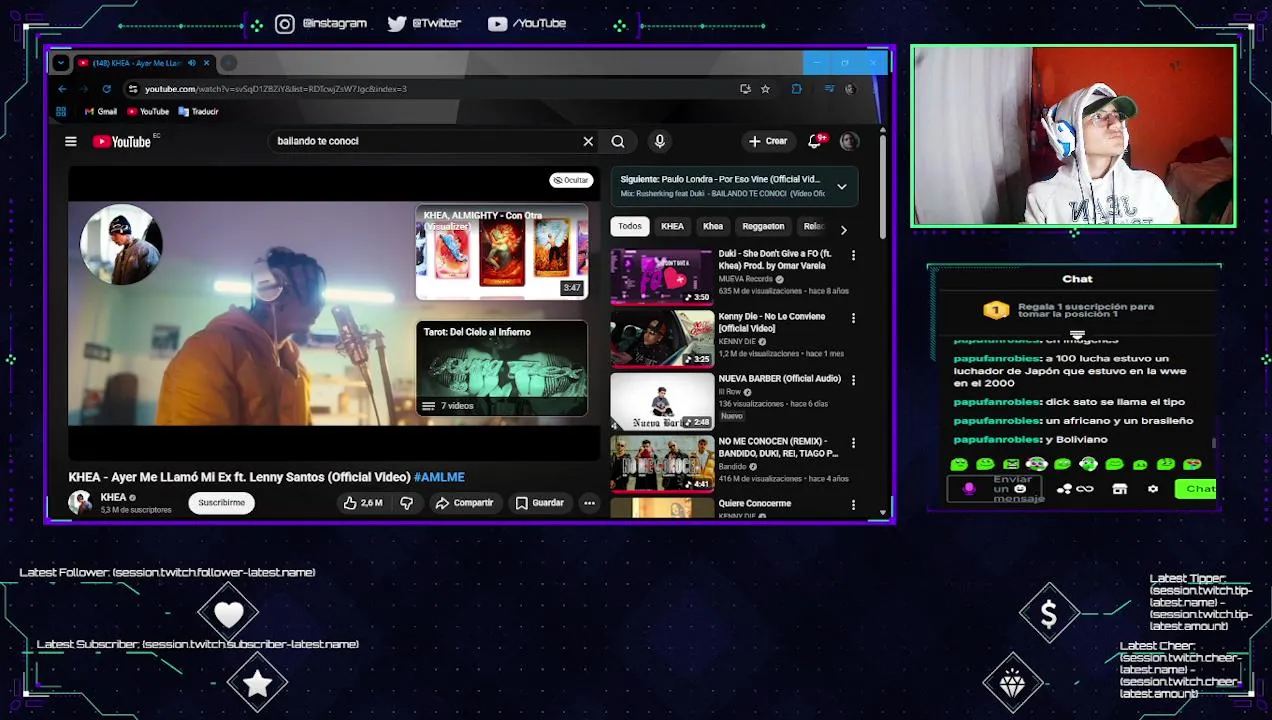
Task: Click papufanrobies on the Boliviano message
Action: (x=997, y=439)
